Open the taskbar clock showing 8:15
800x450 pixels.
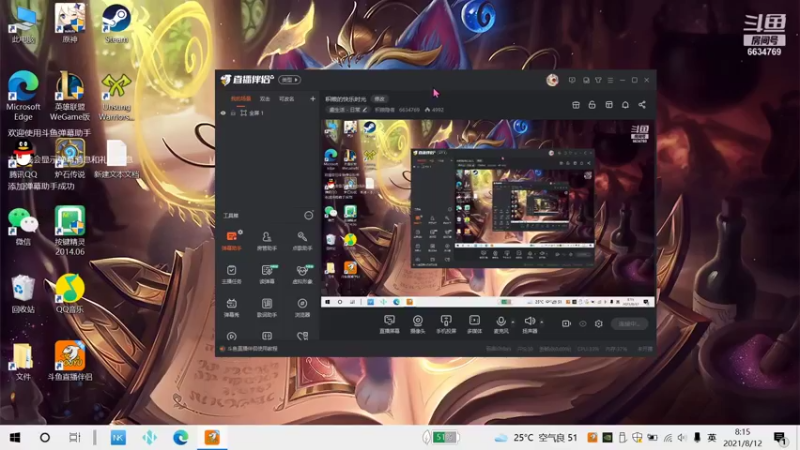pos(743,438)
